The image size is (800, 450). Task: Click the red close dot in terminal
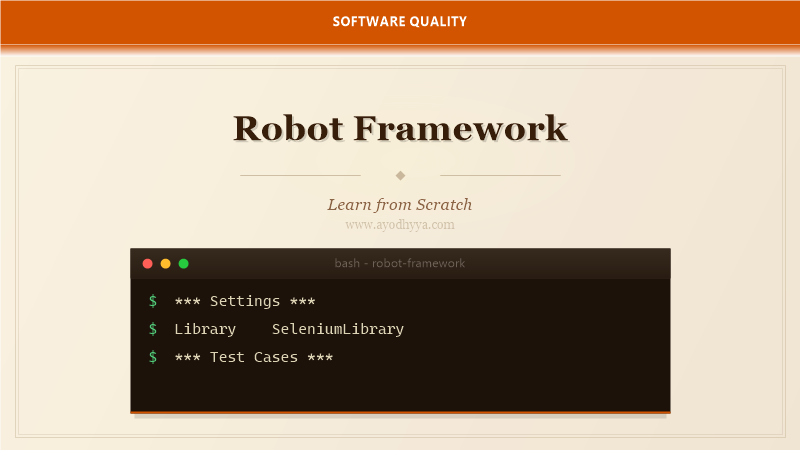(147, 263)
